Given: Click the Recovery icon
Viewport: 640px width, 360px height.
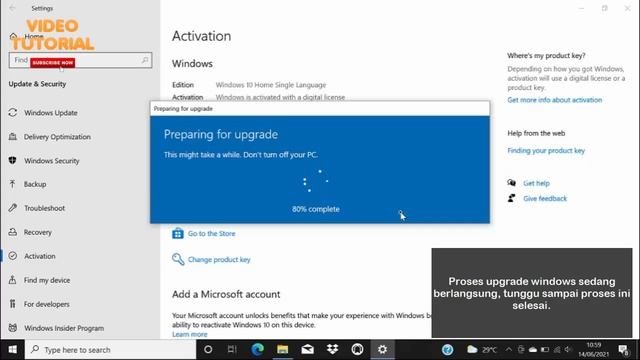Looking at the screenshot, I should [x=13, y=232].
